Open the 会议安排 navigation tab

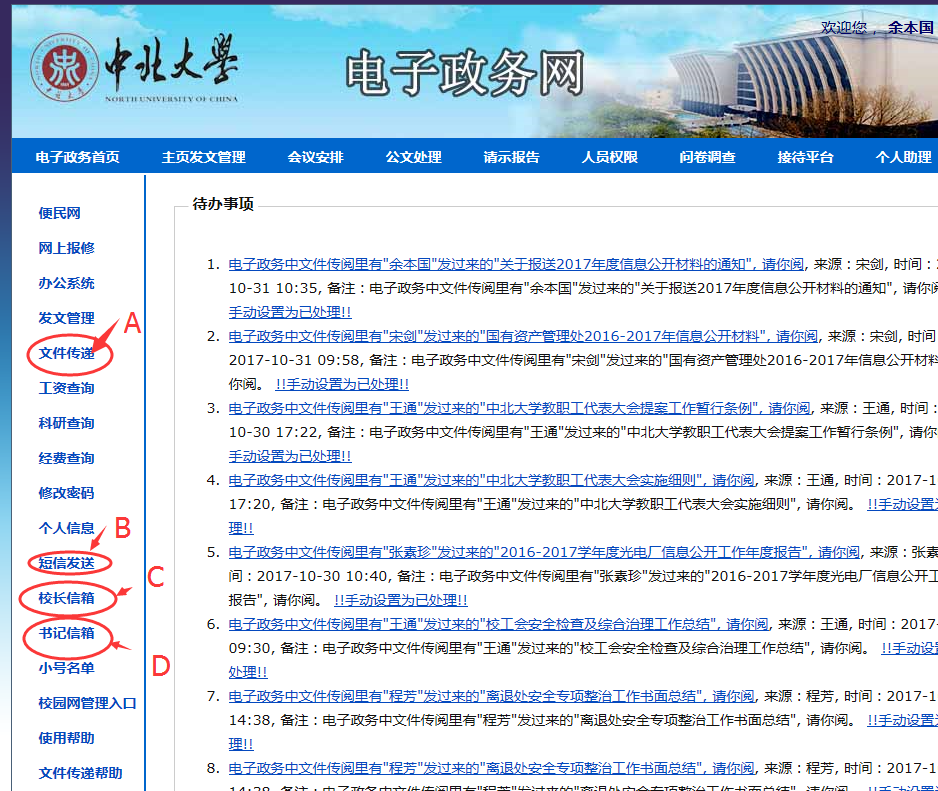(x=315, y=157)
